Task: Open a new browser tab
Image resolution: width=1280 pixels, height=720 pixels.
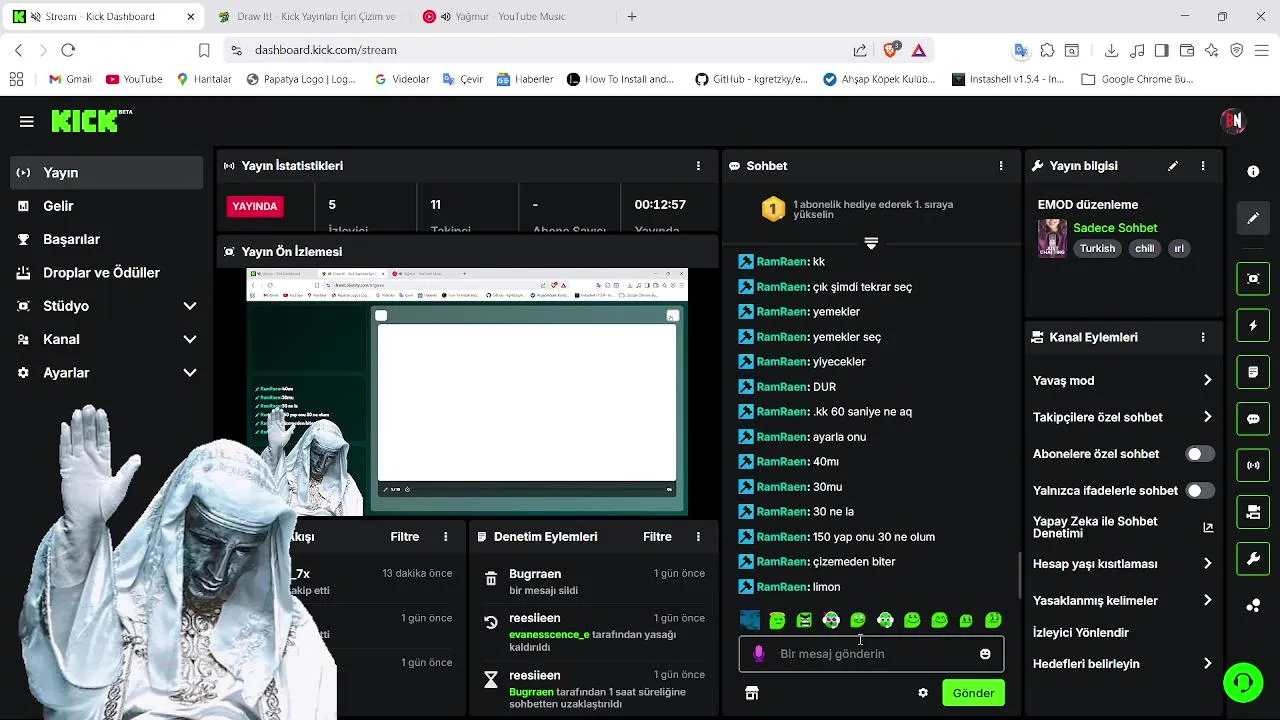Action: point(631,17)
